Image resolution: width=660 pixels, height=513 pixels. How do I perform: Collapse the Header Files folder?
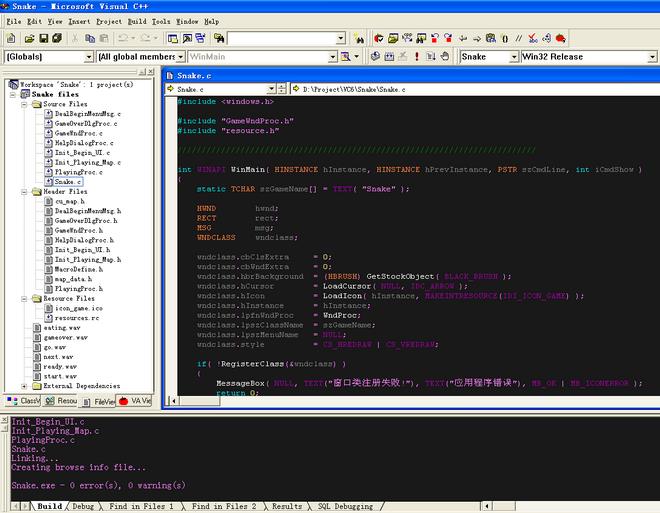(x=24, y=191)
